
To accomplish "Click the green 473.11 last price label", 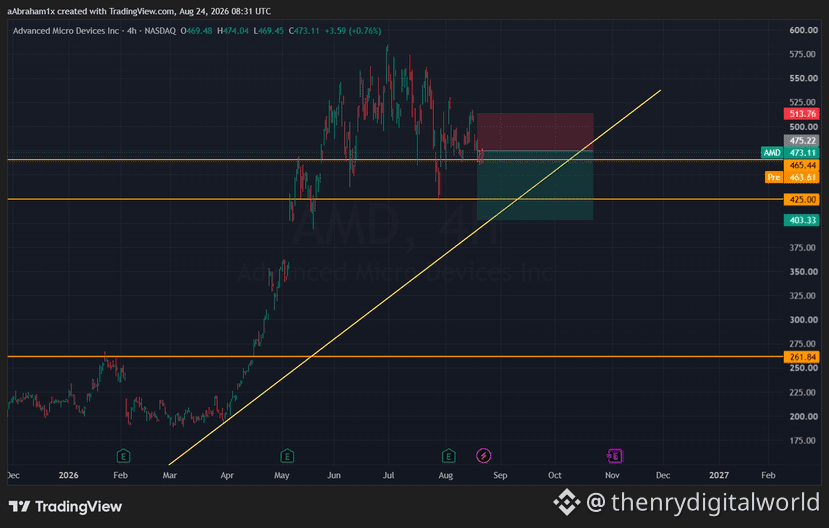I will pyautogui.click(x=802, y=153).
